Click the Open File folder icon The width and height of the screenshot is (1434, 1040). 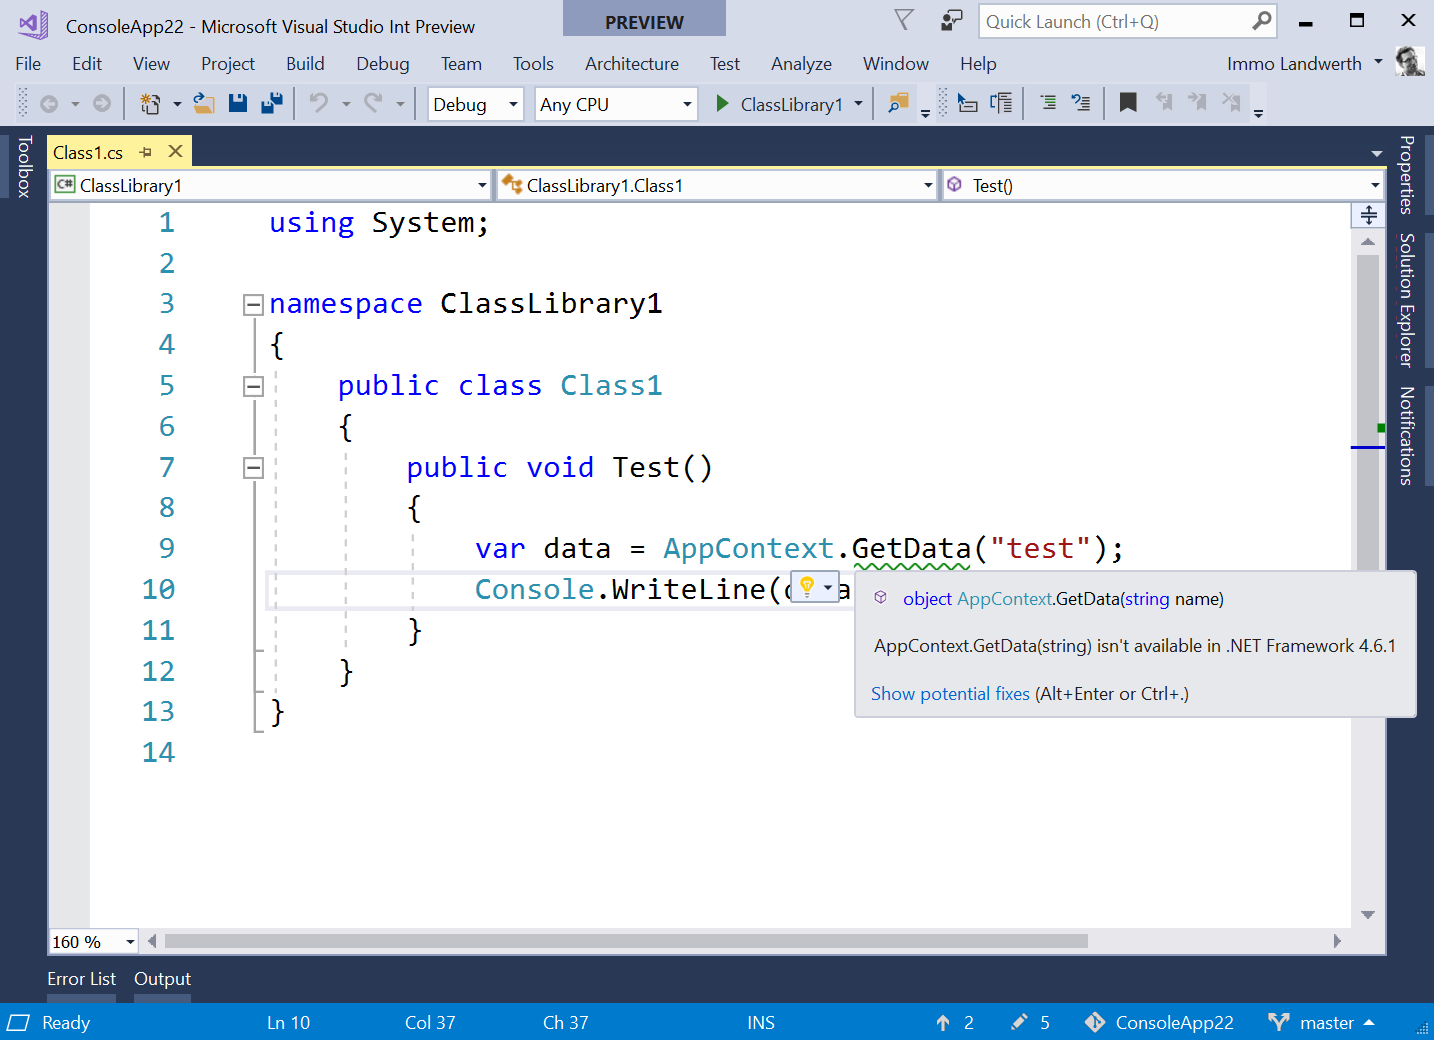tap(204, 104)
